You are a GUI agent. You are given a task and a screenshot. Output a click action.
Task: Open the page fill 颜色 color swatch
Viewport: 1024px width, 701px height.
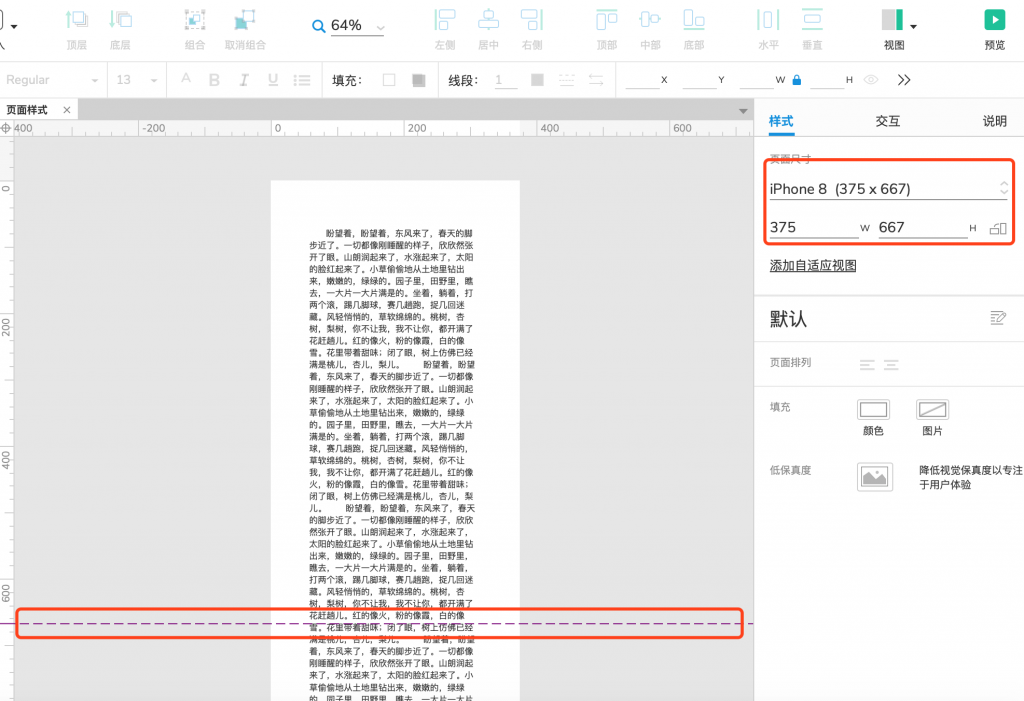click(873, 409)
